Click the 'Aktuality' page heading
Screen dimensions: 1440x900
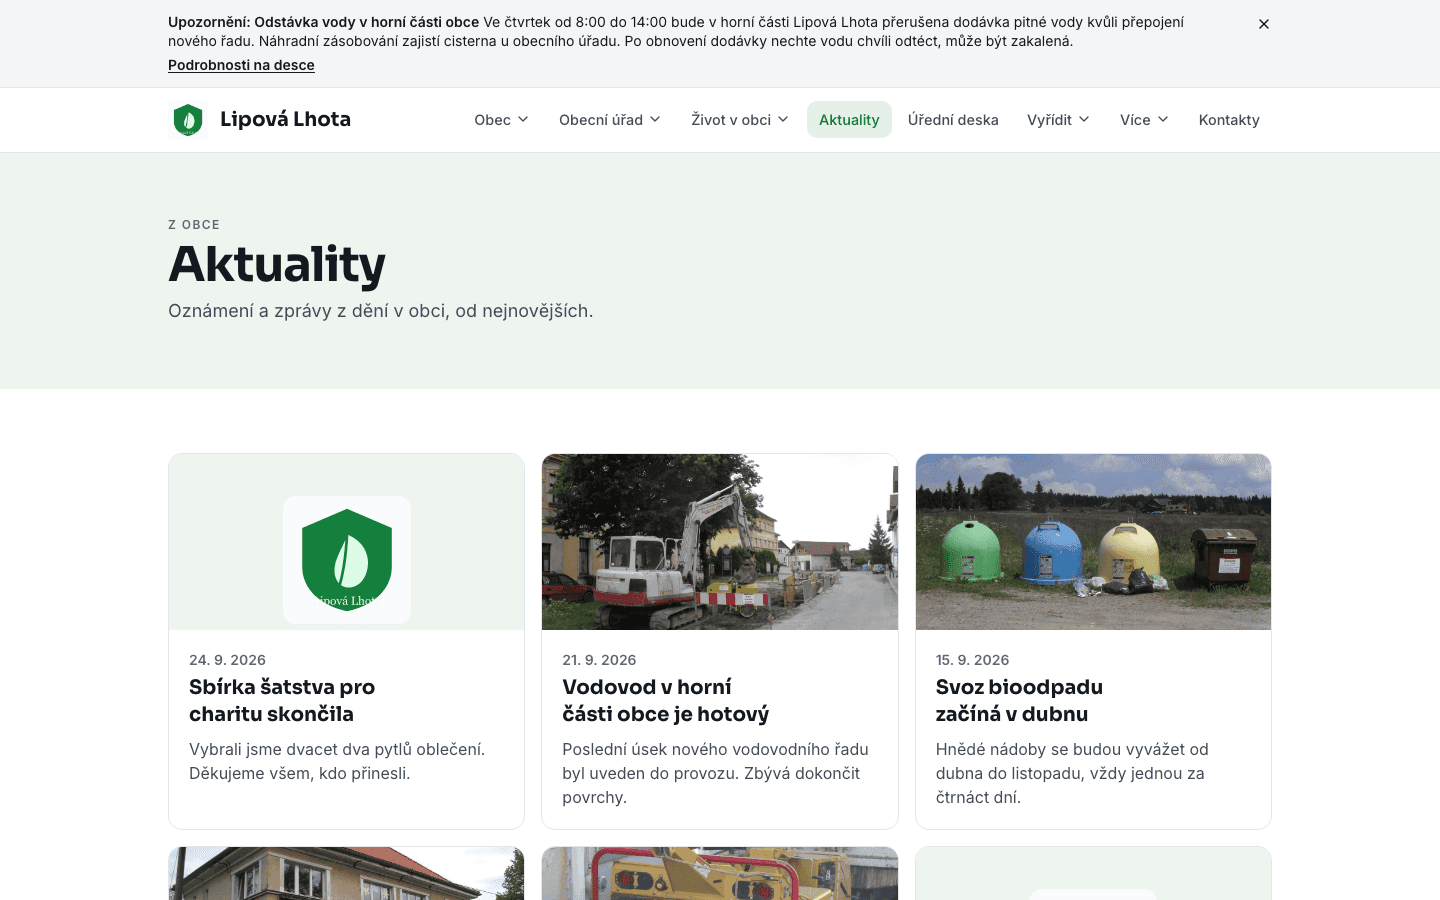277,264
